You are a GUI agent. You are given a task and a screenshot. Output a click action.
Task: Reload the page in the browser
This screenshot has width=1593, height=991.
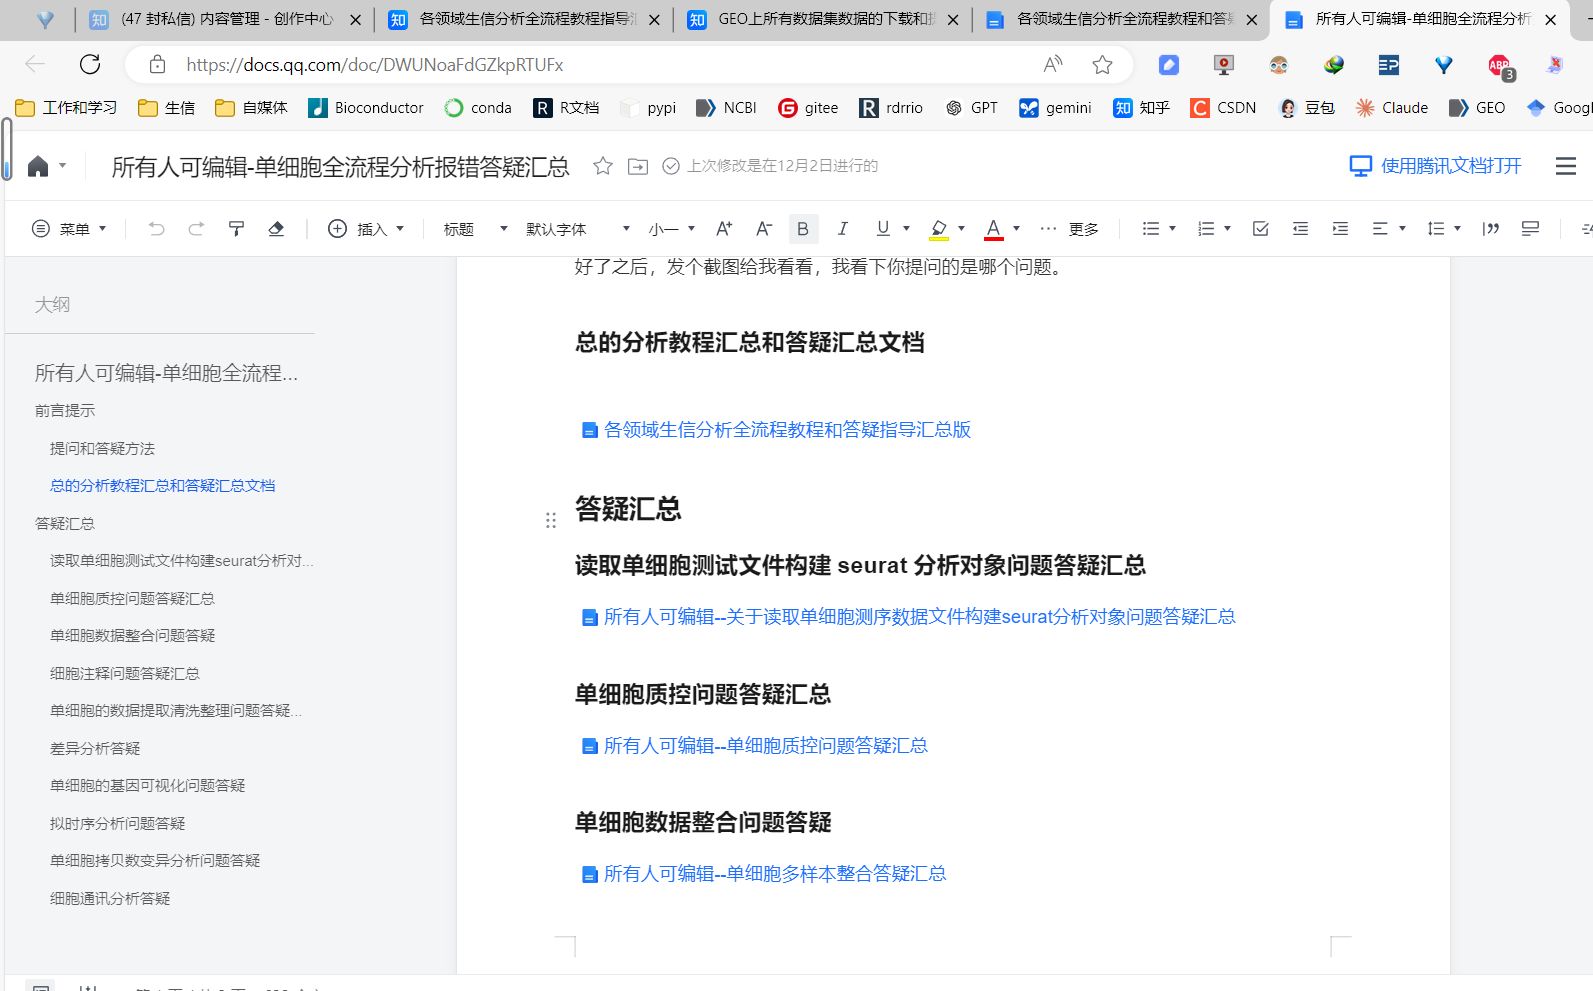click(90, 65)
